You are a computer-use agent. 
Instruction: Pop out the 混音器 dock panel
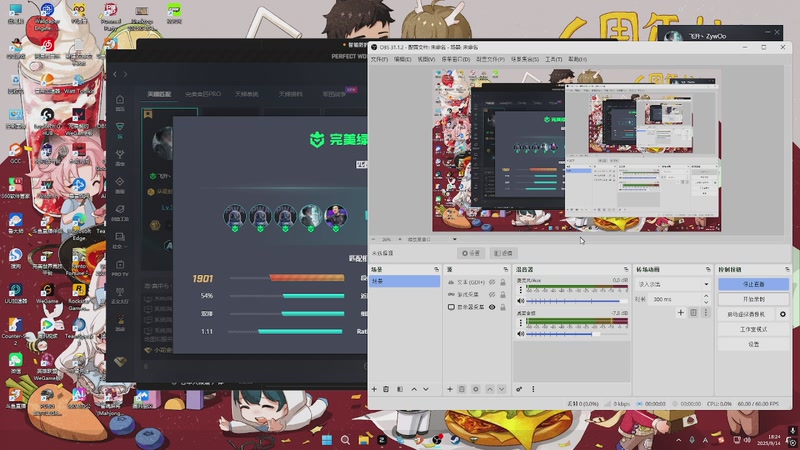point(626,269)
